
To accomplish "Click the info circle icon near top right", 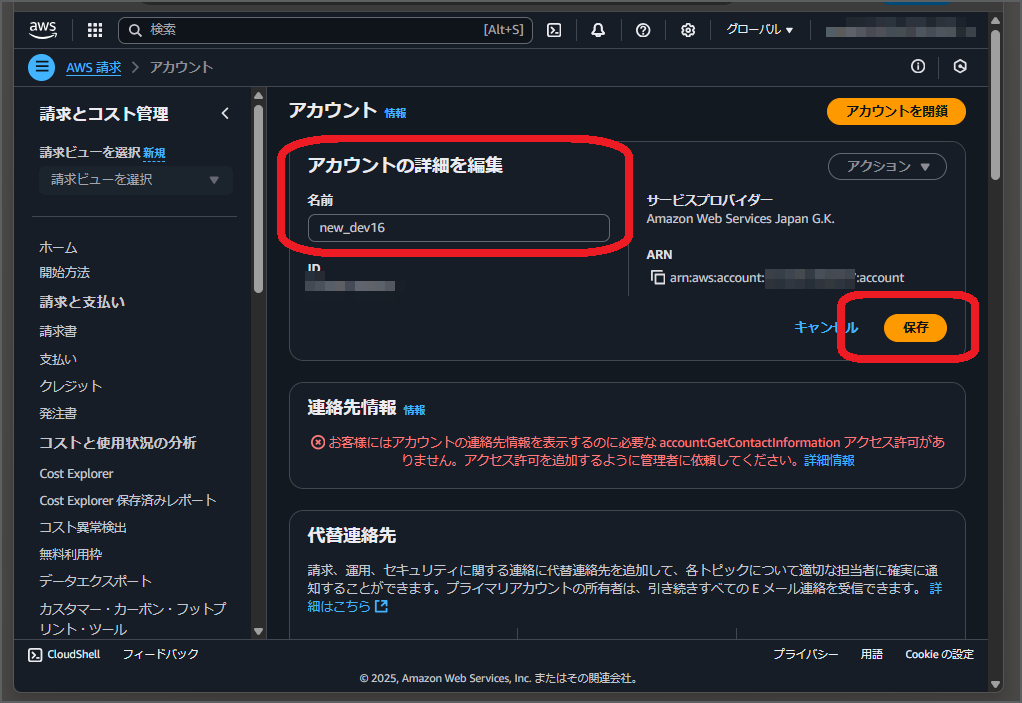I will (x=918, y=66).
